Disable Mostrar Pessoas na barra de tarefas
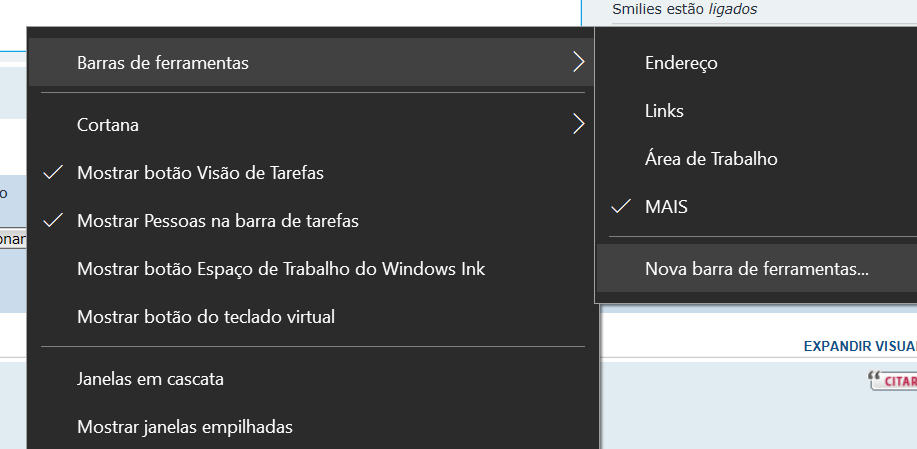Image resolution: width=917 pixels, height=449 pixels. (x=217, y=221)
